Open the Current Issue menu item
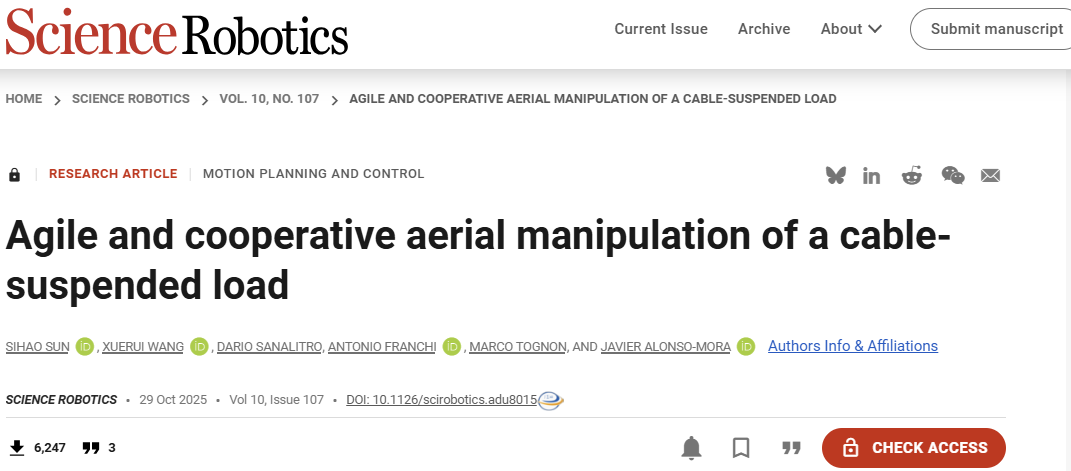1071x471 pixels. click(661, 29)
